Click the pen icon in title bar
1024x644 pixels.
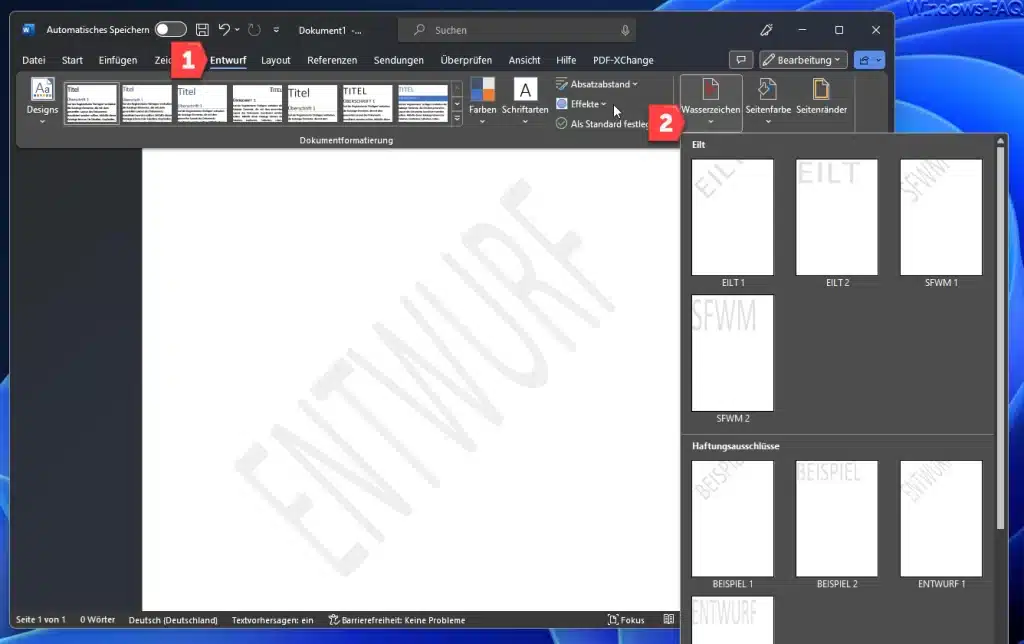pos(766,30)
